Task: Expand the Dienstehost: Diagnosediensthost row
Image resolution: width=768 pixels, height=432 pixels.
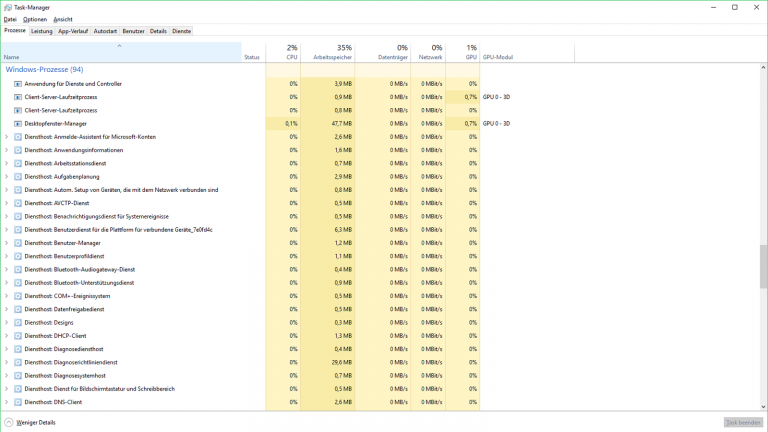Action: point(6,349)
